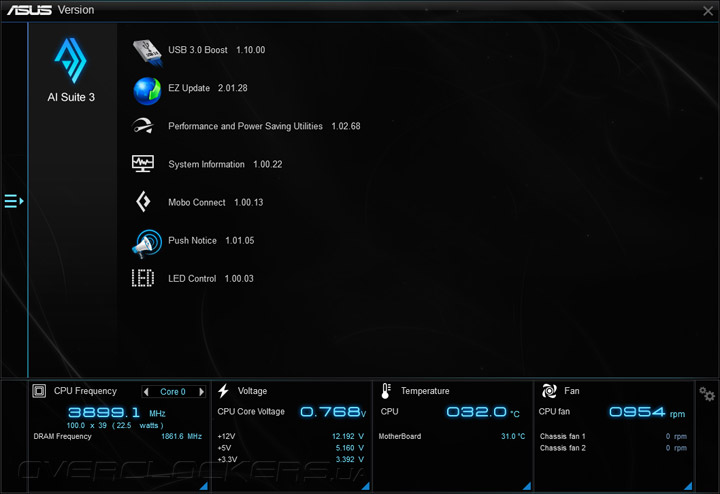
Task: Expand the Fan panel corner triangle
Action: (688, 486)
